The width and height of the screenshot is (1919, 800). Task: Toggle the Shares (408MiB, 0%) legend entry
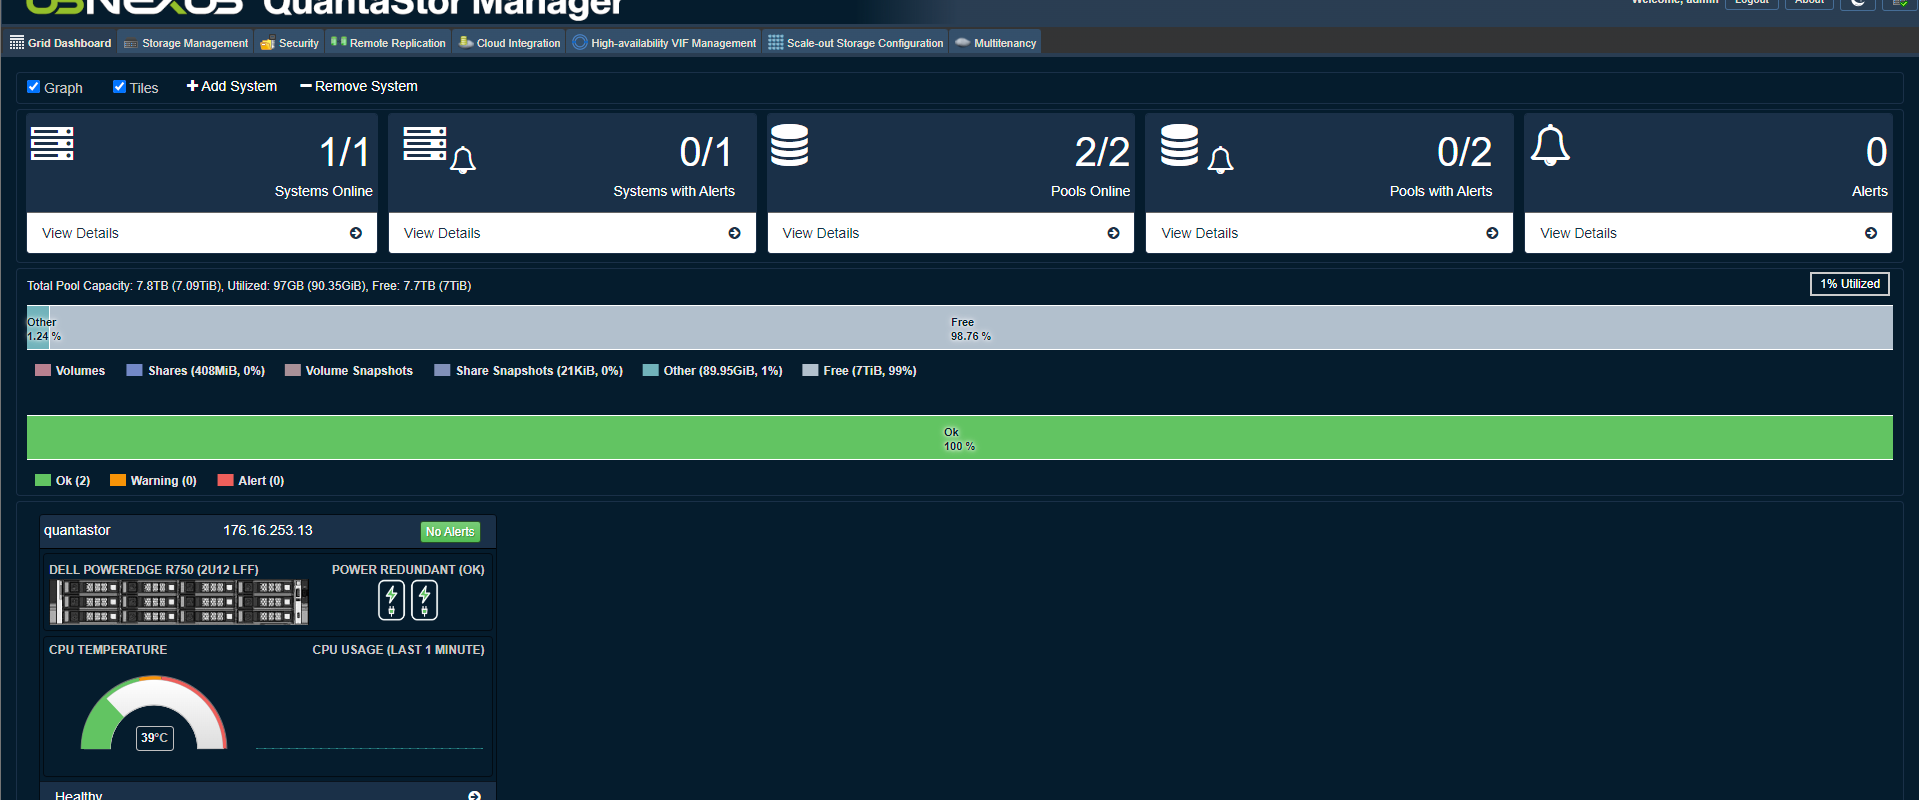coord(196,370)
